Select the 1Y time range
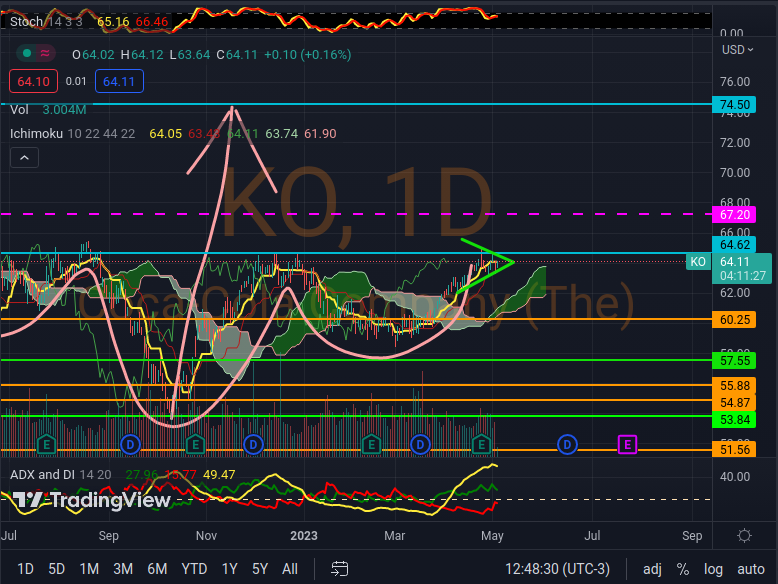778x584 pixels. 230,569
